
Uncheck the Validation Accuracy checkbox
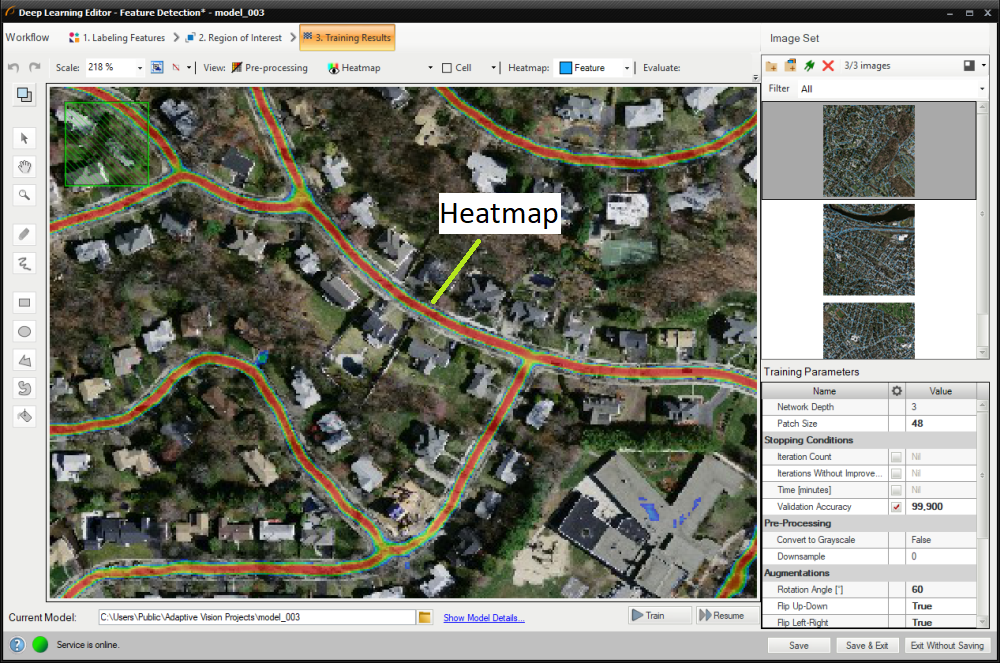[x=896, y=507]
